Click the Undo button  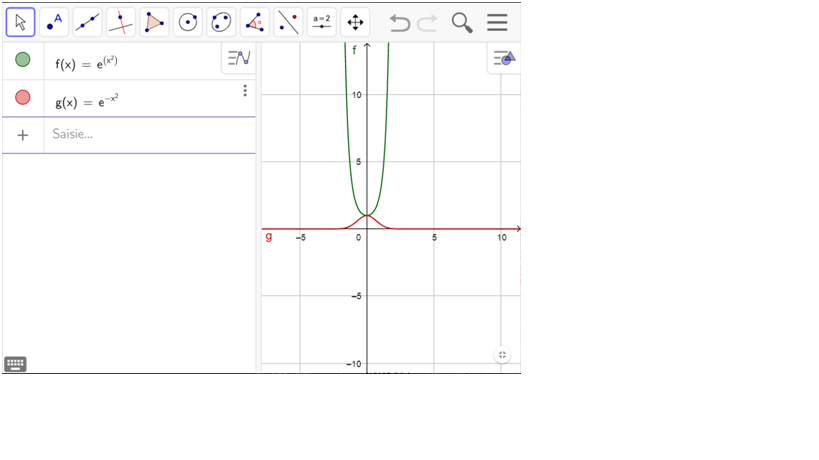pos(400,22)
